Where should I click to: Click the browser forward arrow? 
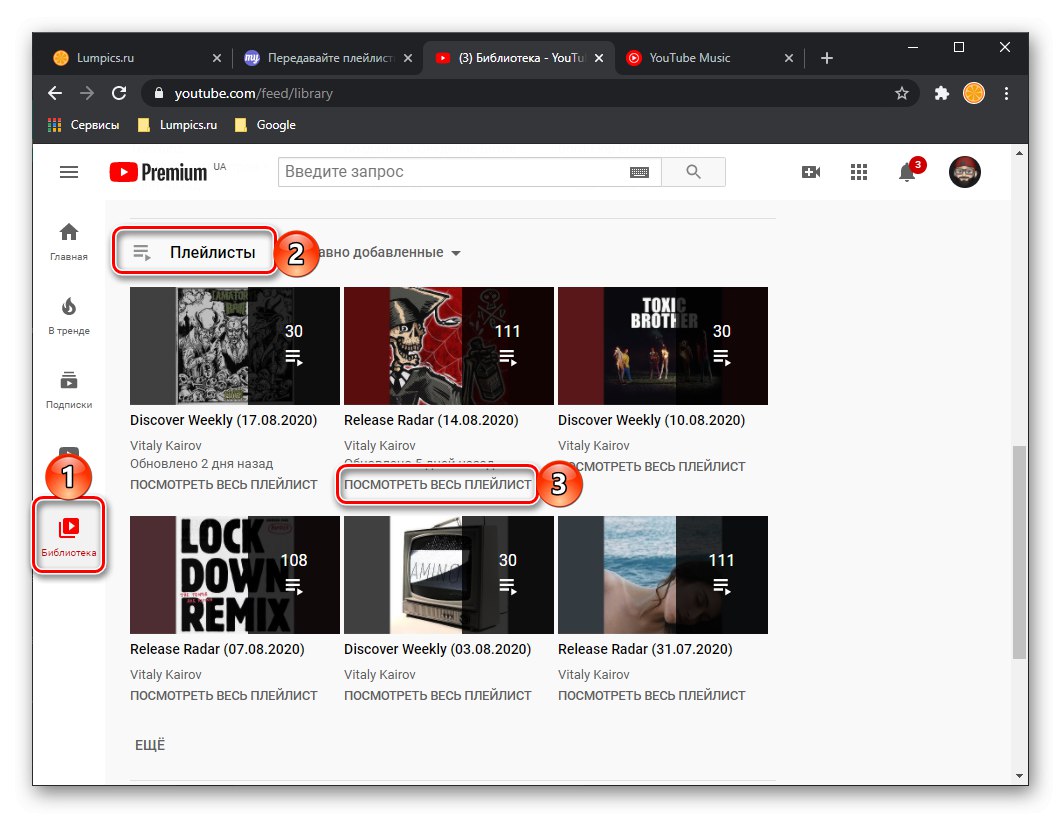coord(87,93)
